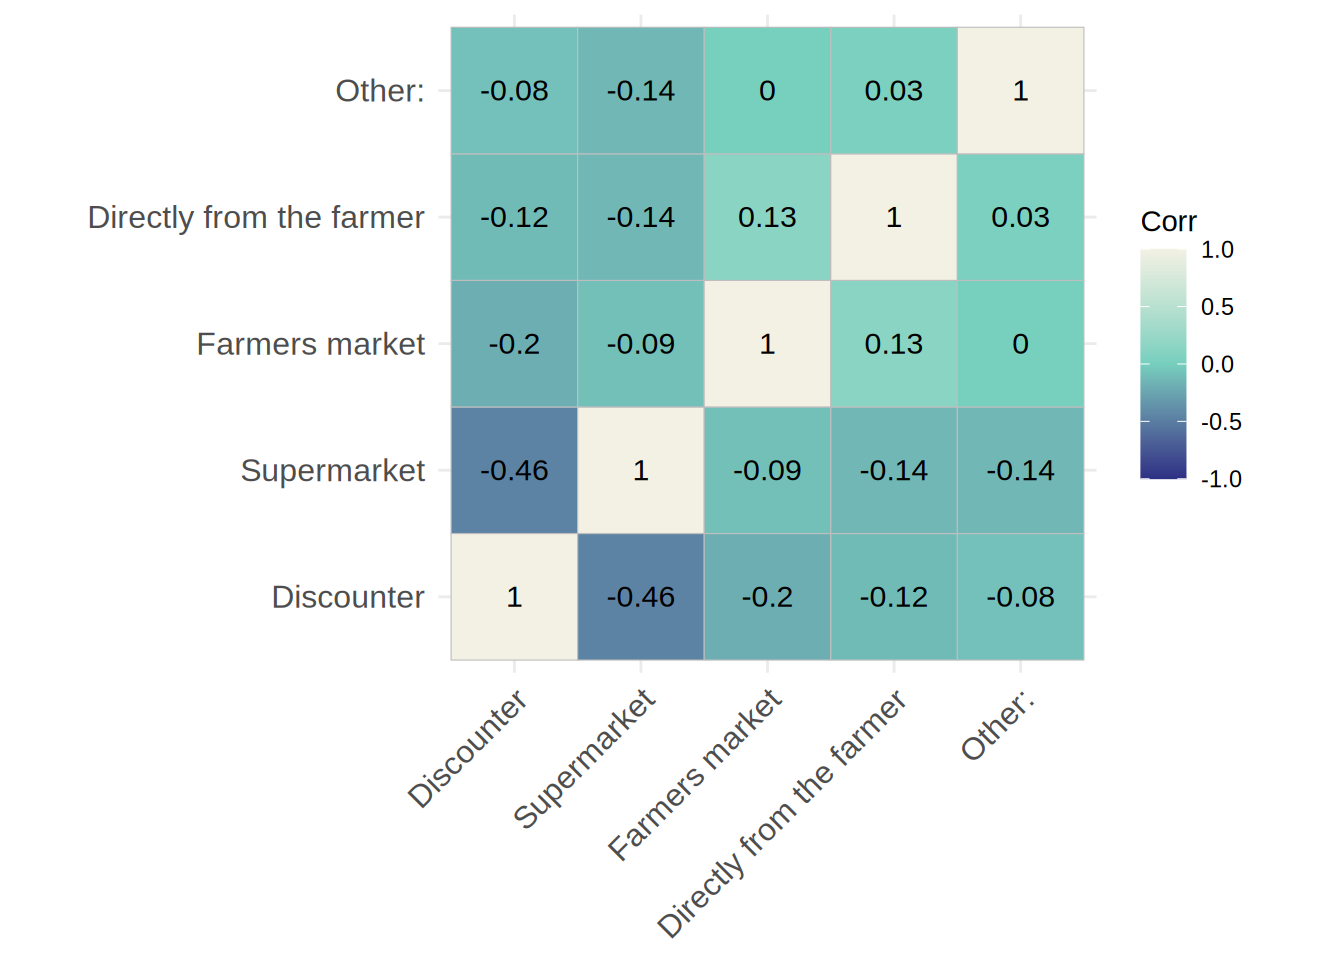Click the rotated Farmers market label below the chart

coord(696,774)
